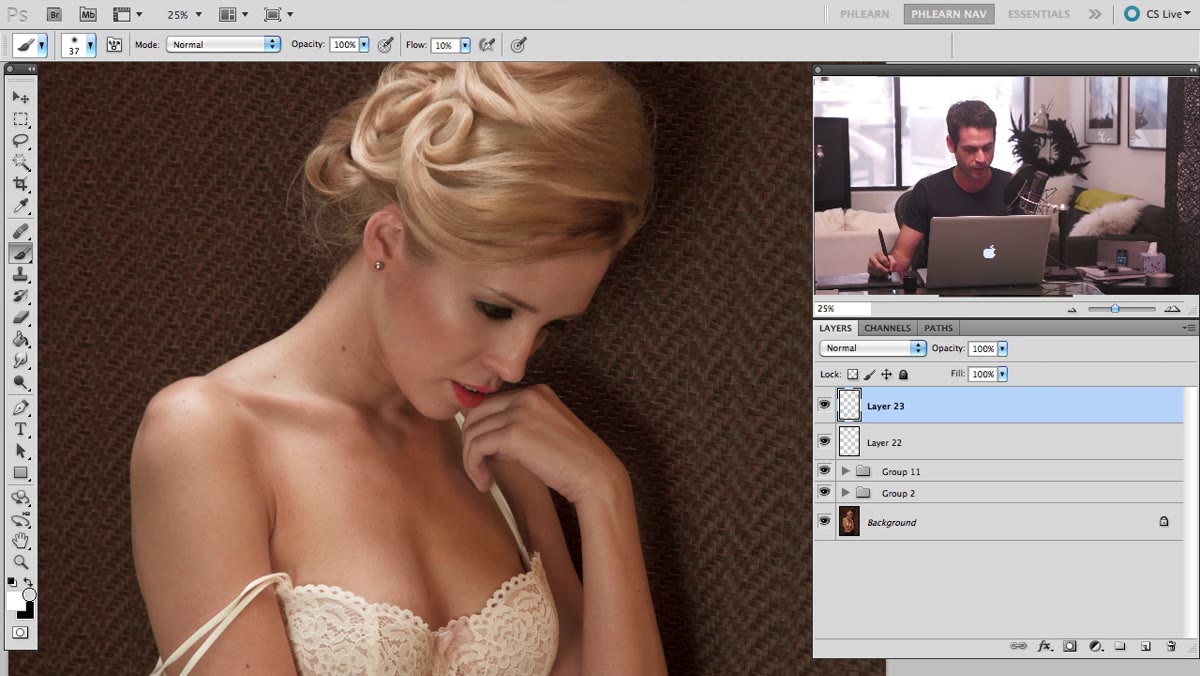Select the Brush tool in the toolbox
Screen dimensions: 1200x676
point(20,254)
